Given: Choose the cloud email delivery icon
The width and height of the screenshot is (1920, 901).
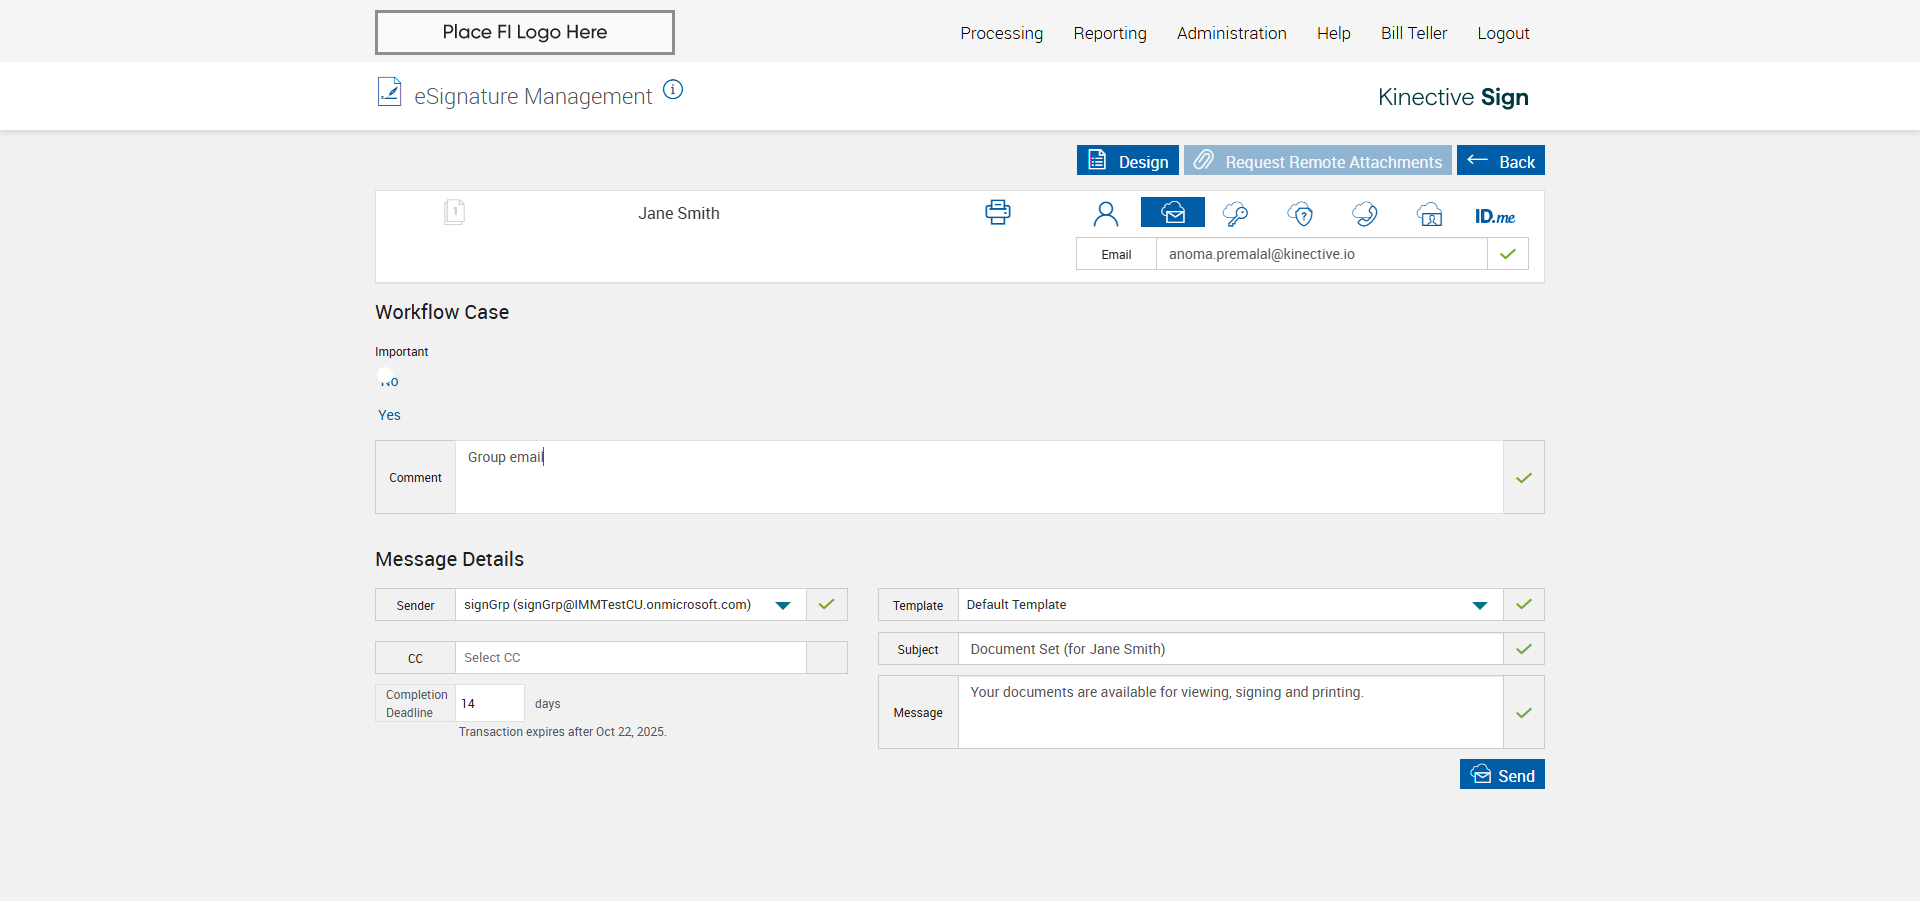Looking at the screenshot, I should (1172, 213).
